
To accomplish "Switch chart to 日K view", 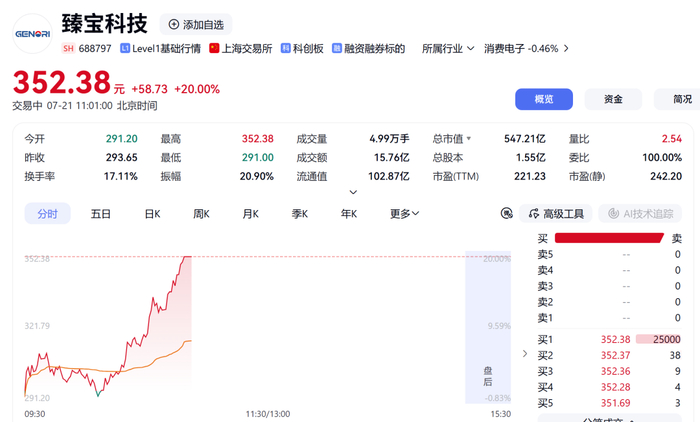I will [152, 214].
